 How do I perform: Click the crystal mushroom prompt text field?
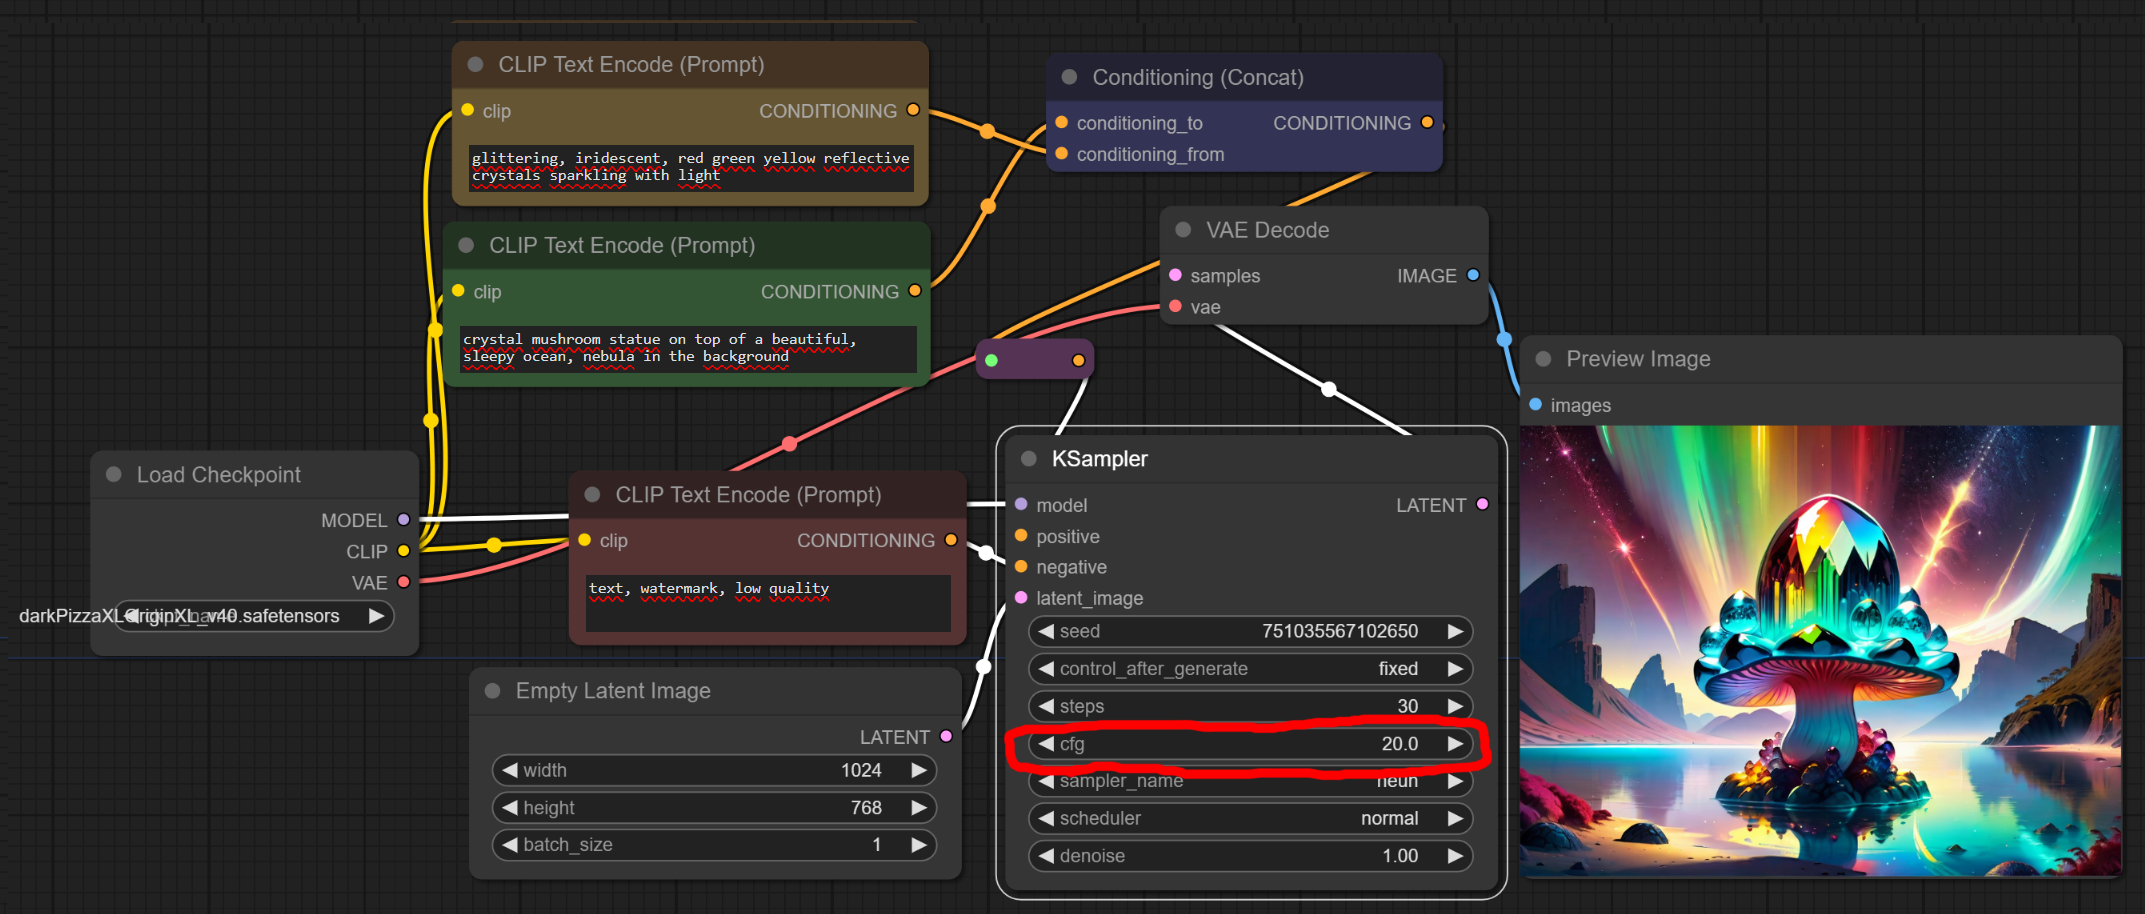(687, 348)
